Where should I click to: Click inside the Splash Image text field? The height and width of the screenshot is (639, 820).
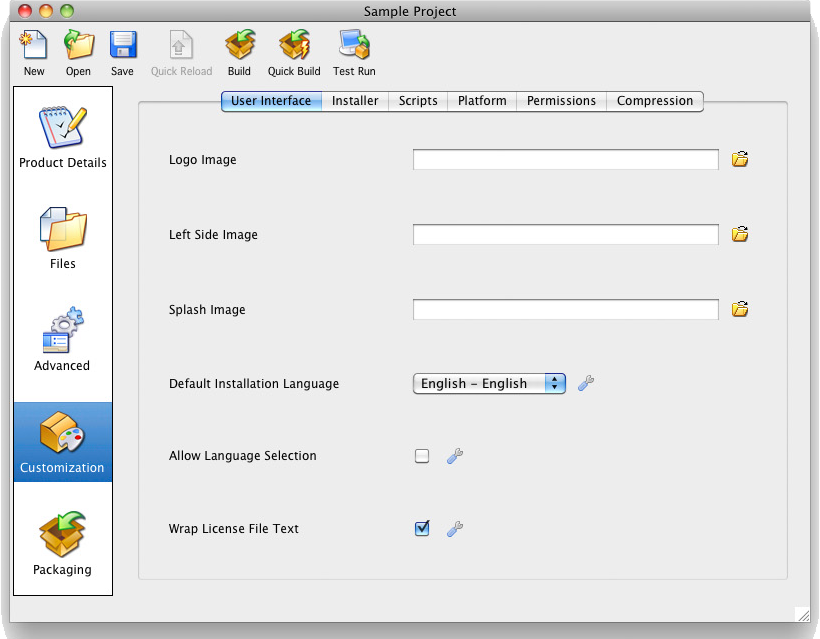coord(565,310)
